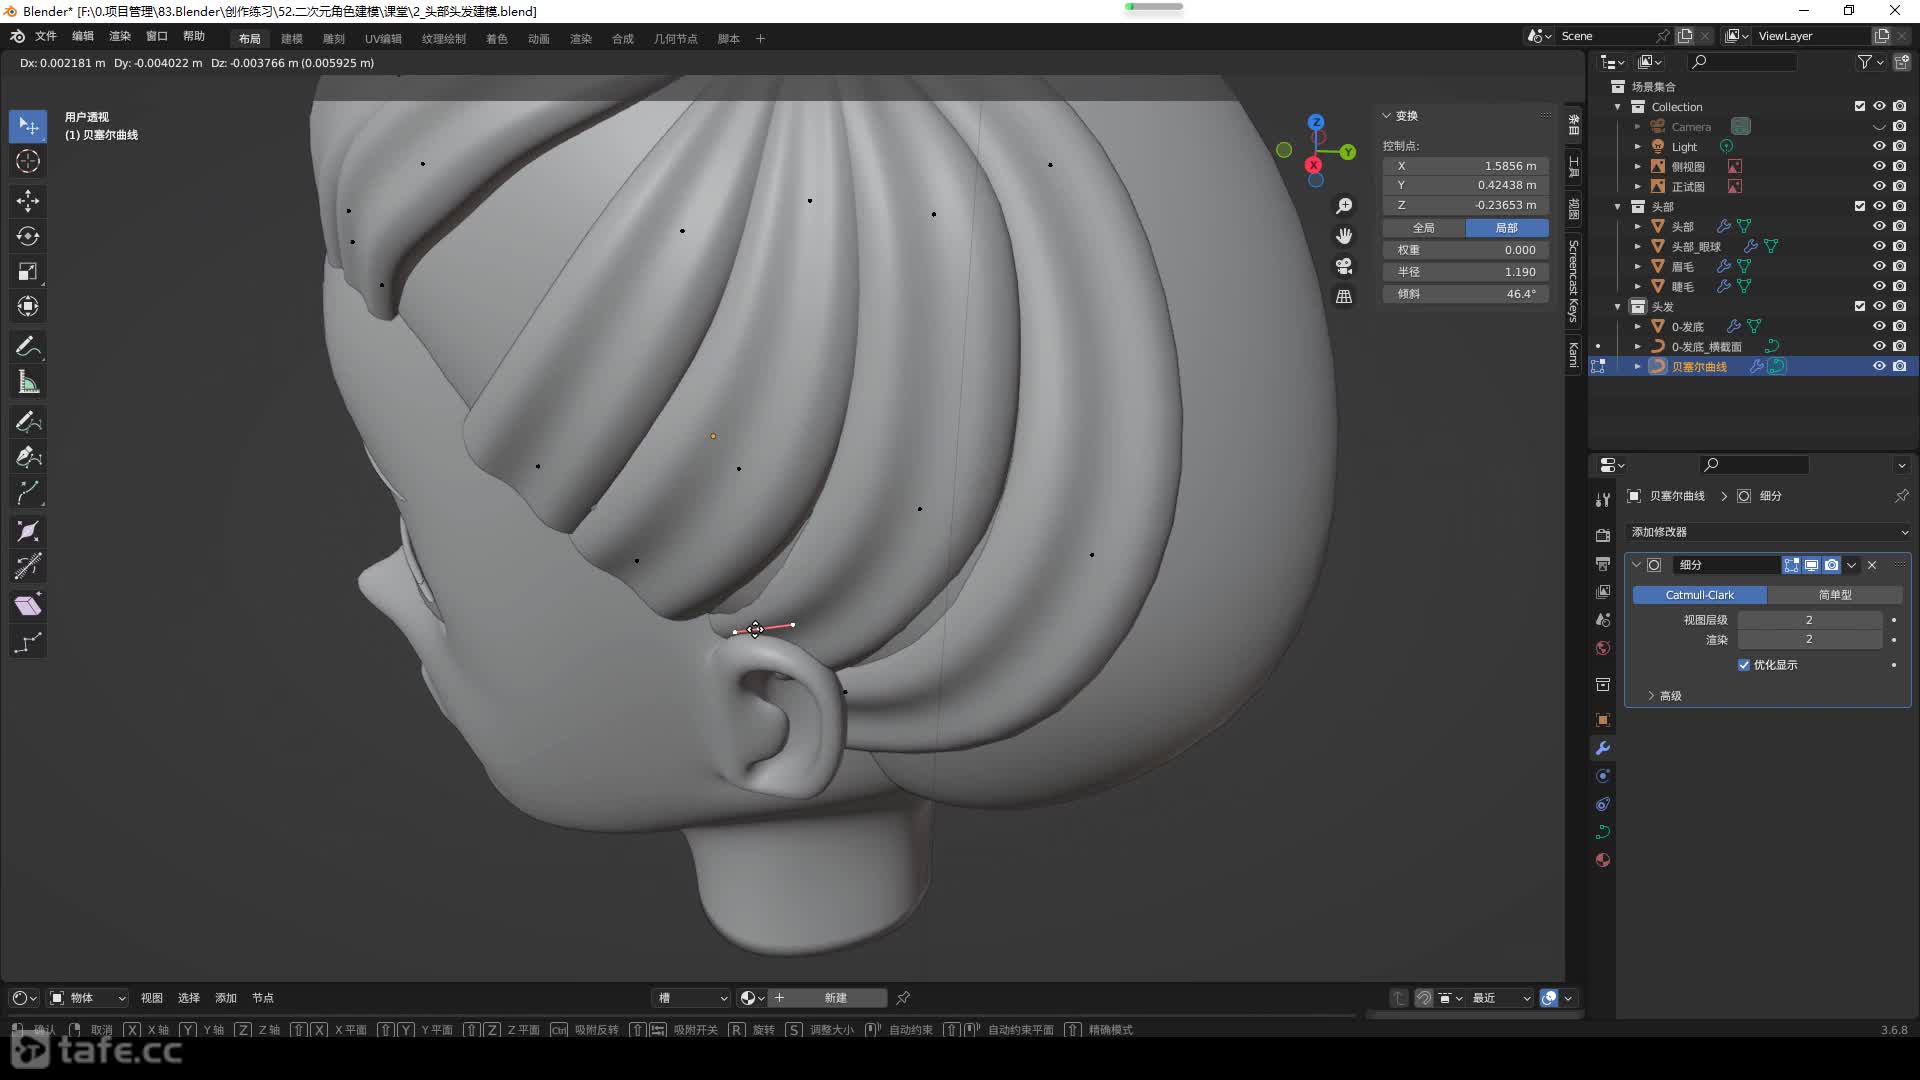Open the 添加修改器 dropdown
1920x1080 pixels.
coord(1768,532)
